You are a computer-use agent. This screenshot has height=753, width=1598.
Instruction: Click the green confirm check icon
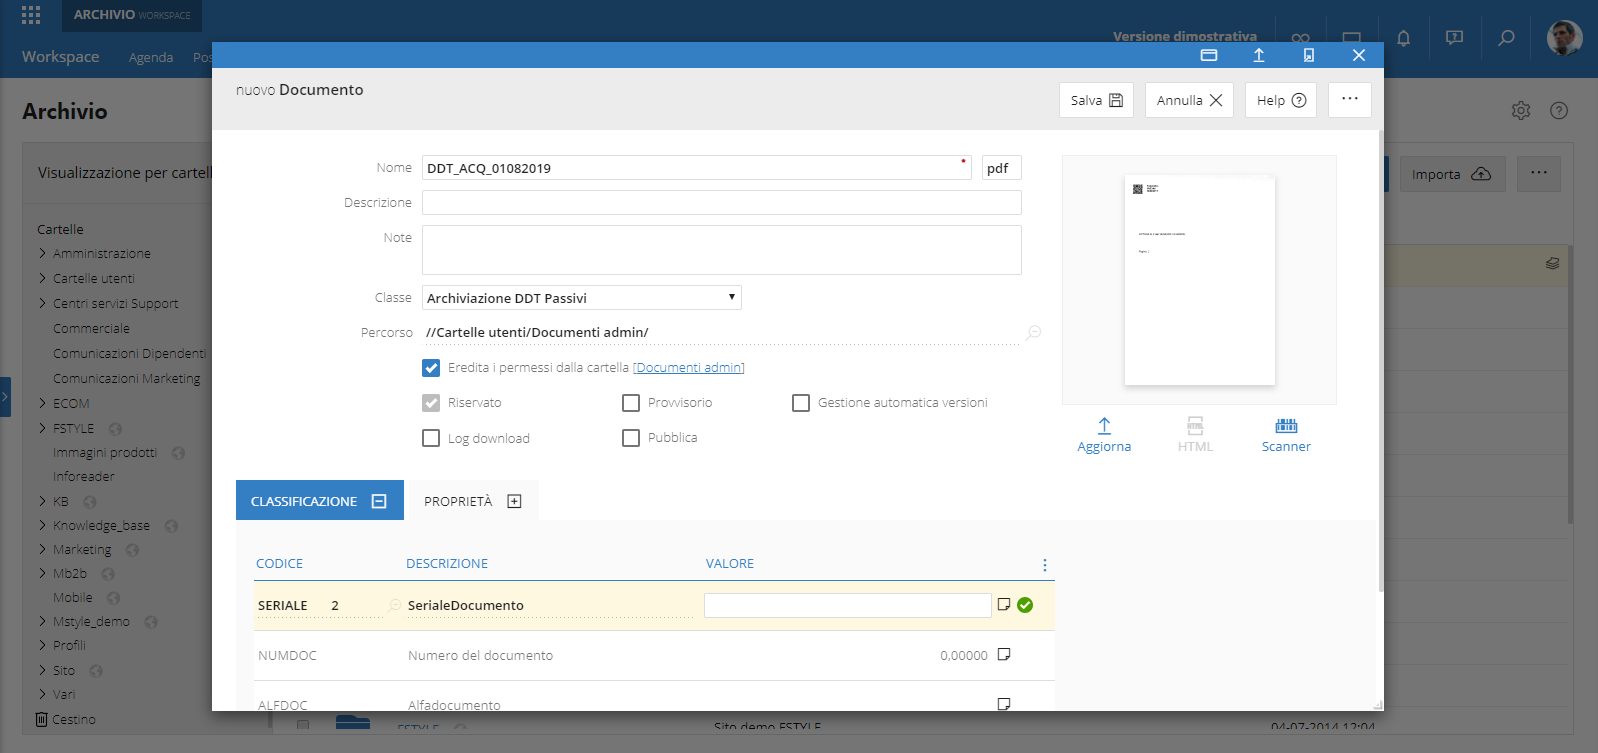click(1025, 605)
